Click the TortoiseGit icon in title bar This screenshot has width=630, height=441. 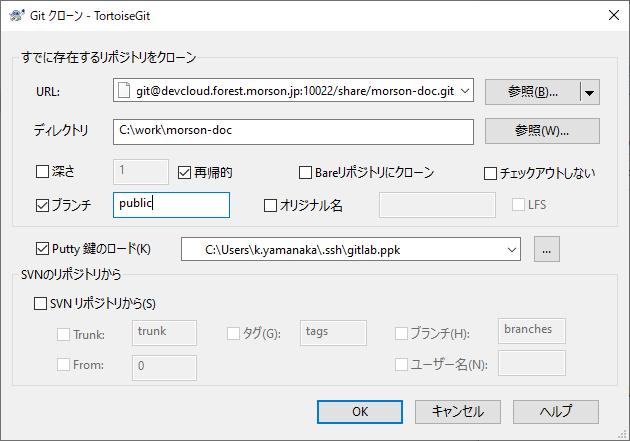click(x=15, y=15)
